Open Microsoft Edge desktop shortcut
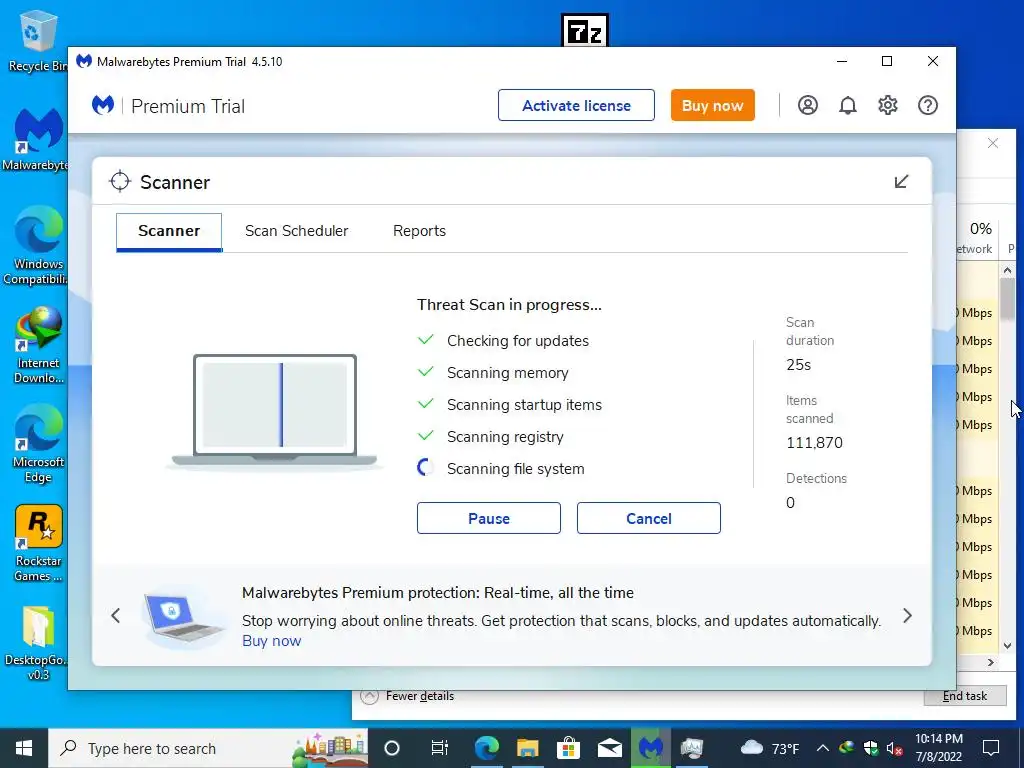The height and width of the screenshot is (768, 1024). coord(38,444)
